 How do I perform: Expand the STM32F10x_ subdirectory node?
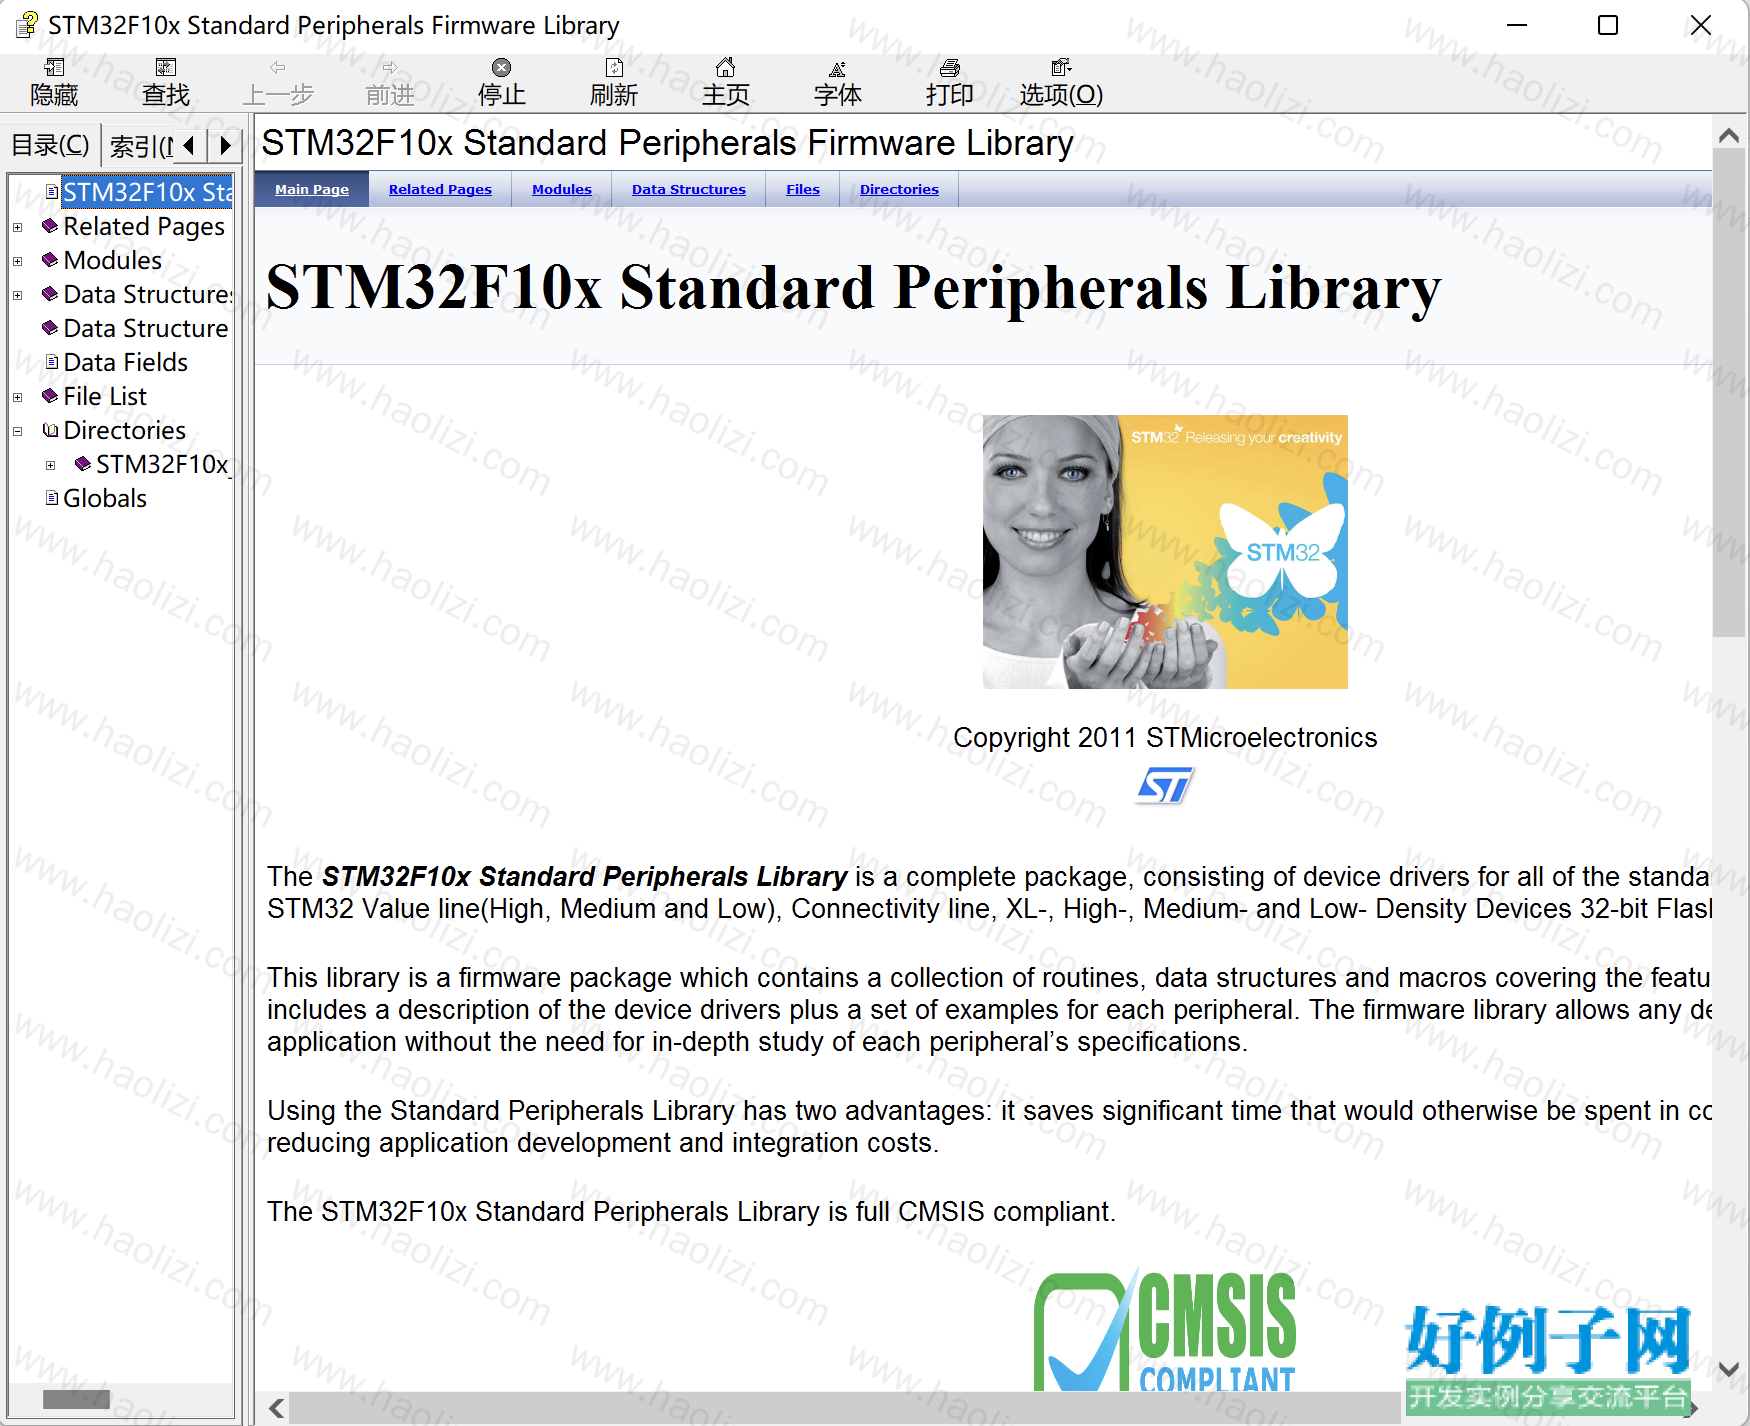(50, 466)
